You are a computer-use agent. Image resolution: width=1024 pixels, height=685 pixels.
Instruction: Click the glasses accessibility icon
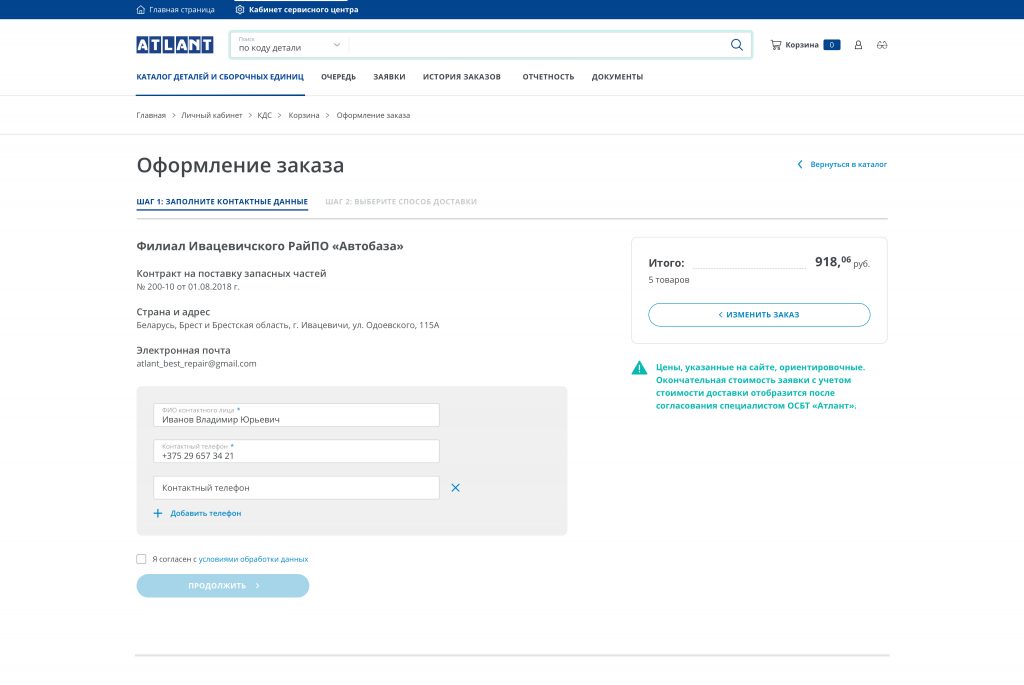pos(881,45)
